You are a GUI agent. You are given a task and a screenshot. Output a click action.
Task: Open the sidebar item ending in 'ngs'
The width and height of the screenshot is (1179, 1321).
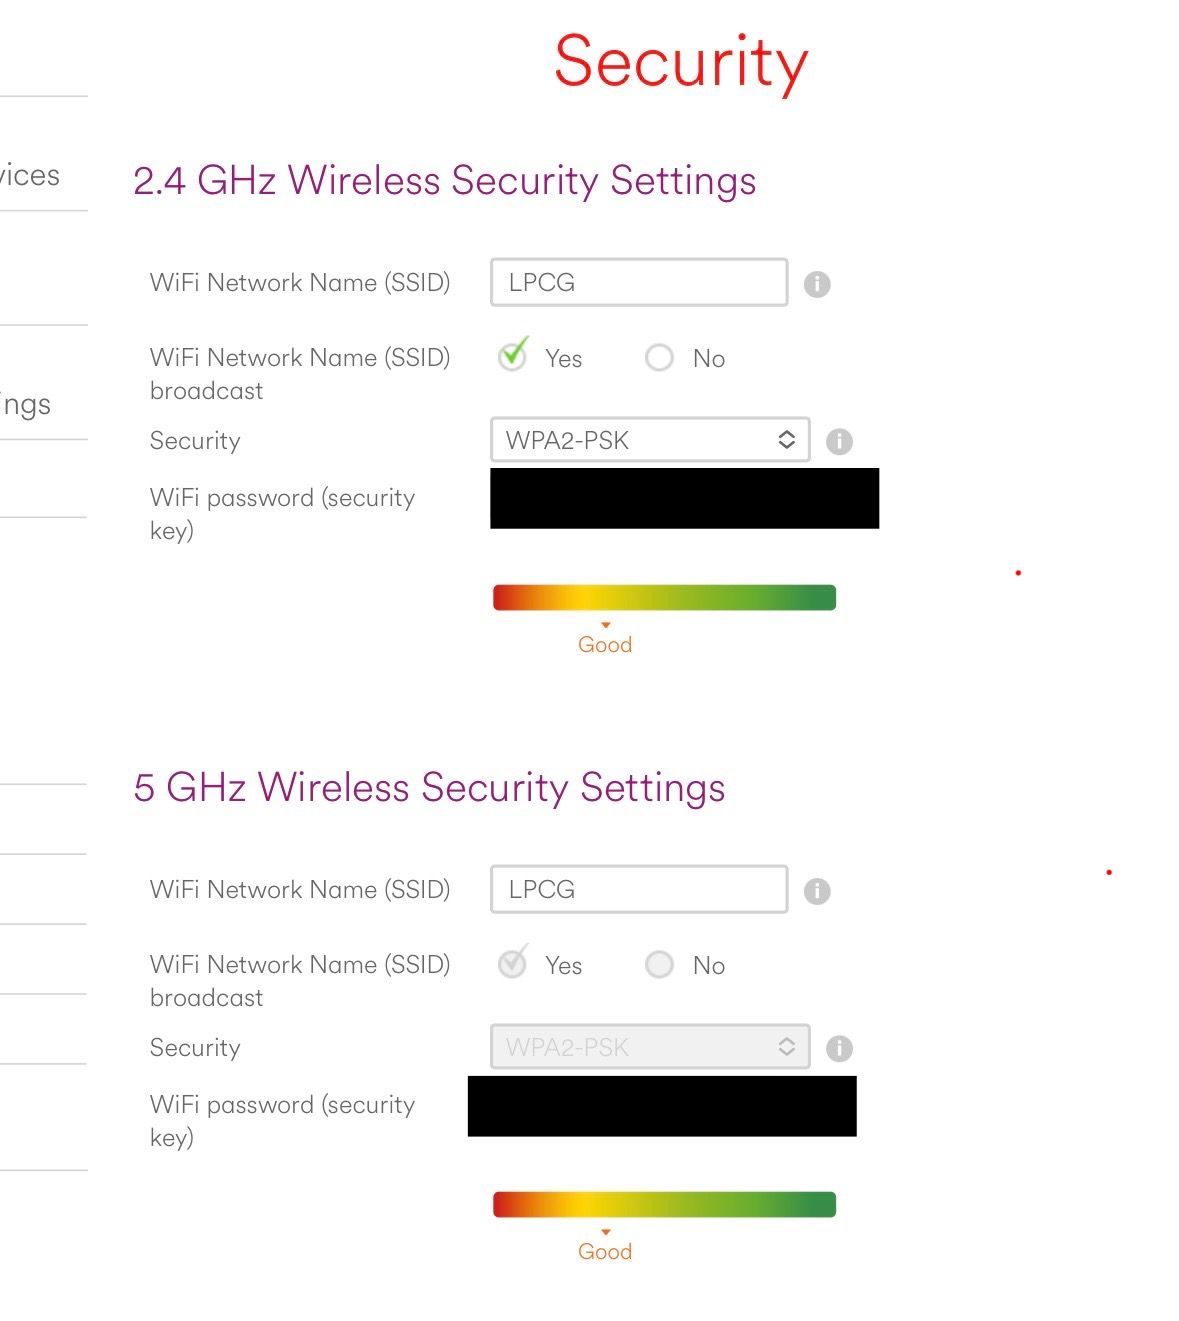tap(25, 404)
